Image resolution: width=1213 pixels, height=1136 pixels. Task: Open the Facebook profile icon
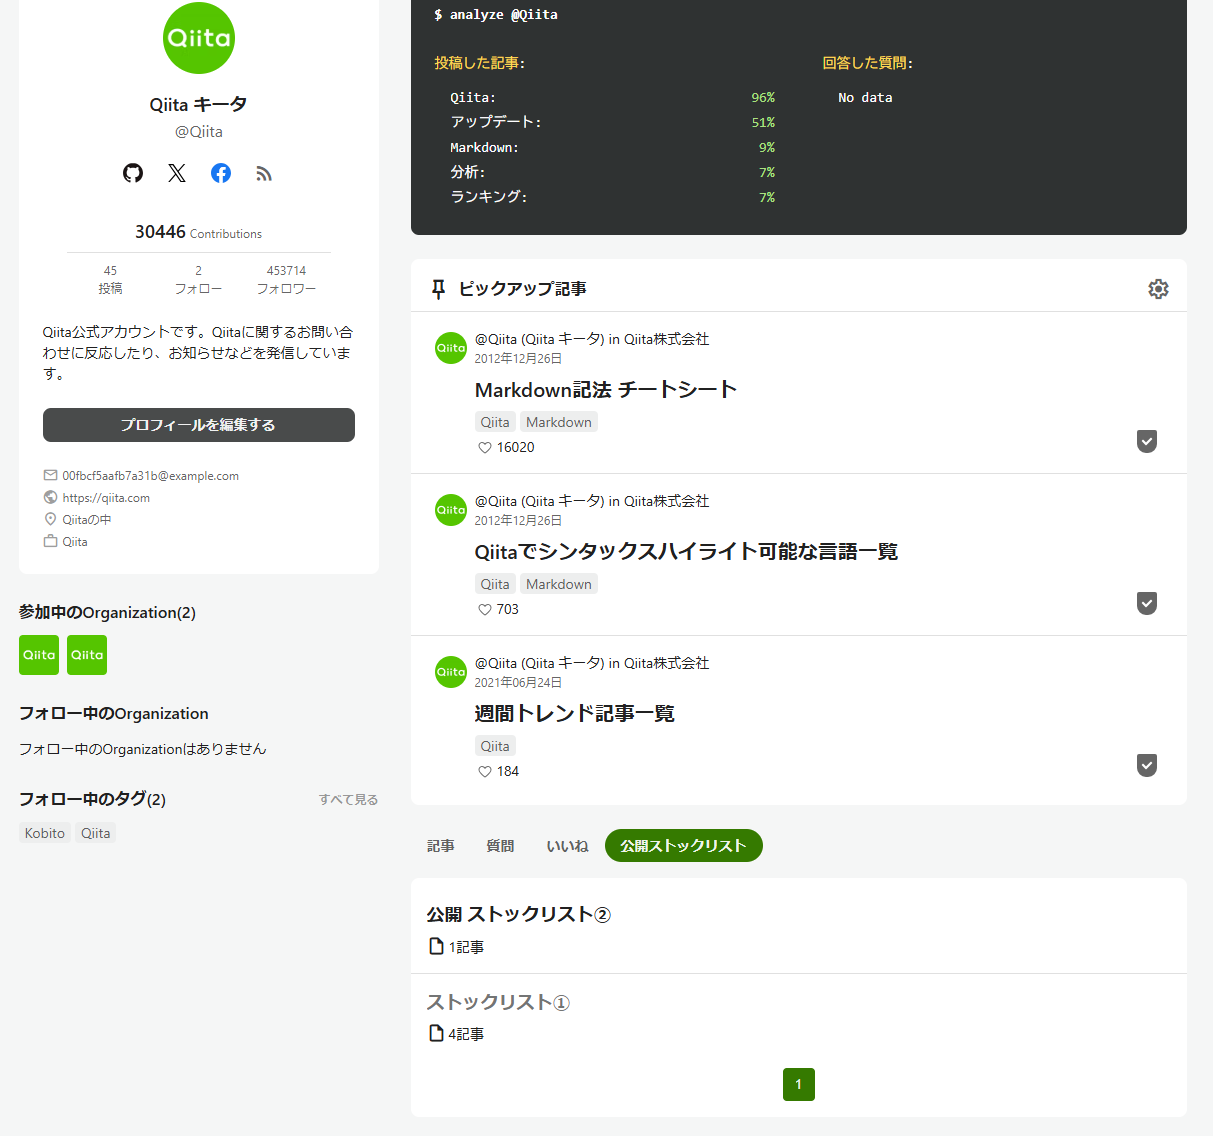[221, 173]
